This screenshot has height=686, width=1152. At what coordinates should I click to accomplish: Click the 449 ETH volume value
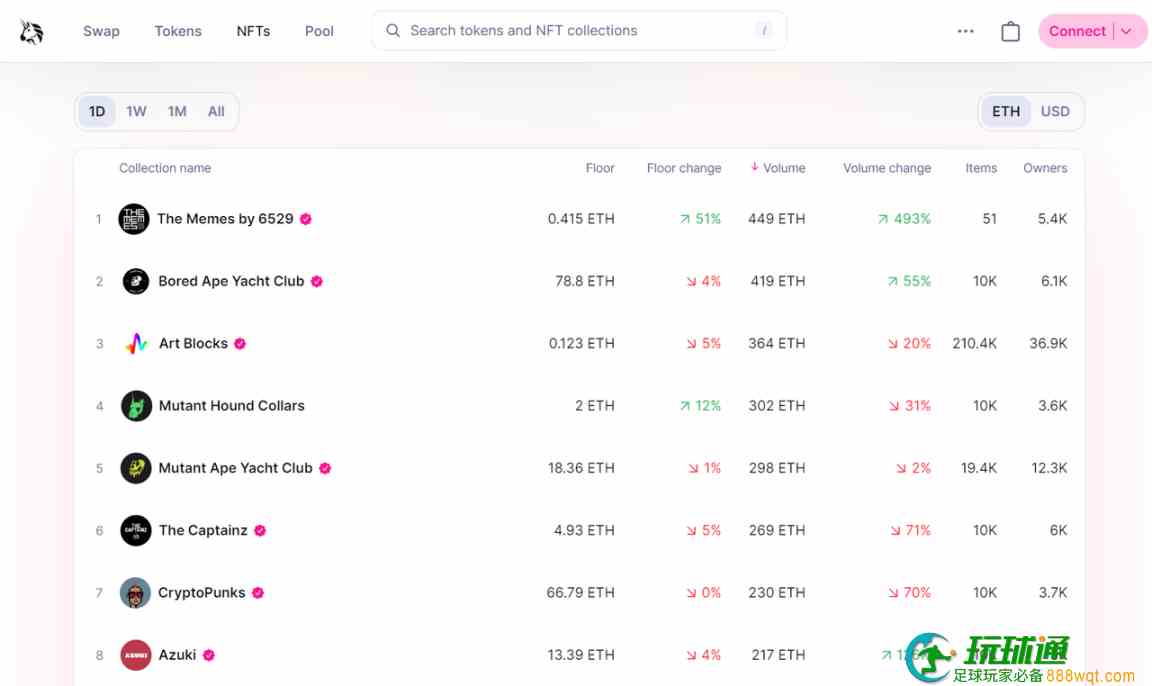tap(777, 219)
